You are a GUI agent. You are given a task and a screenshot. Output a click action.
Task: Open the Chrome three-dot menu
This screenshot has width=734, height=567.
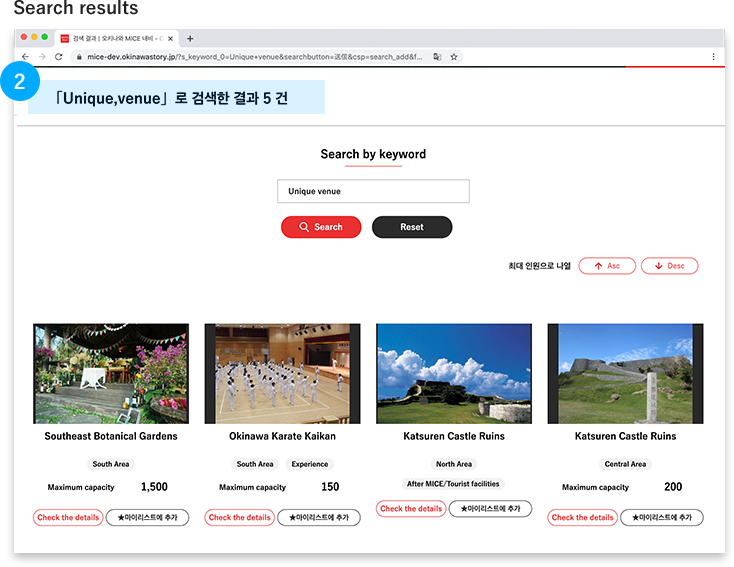[x=713, y=57]
